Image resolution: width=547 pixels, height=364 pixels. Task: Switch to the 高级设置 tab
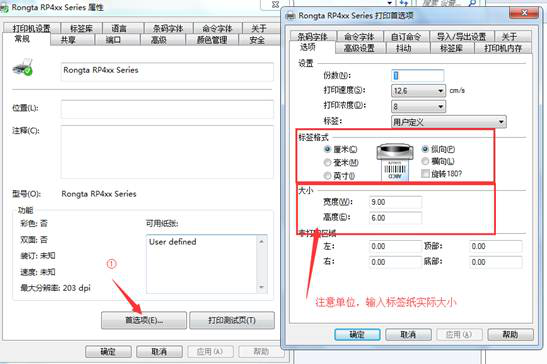359,48
